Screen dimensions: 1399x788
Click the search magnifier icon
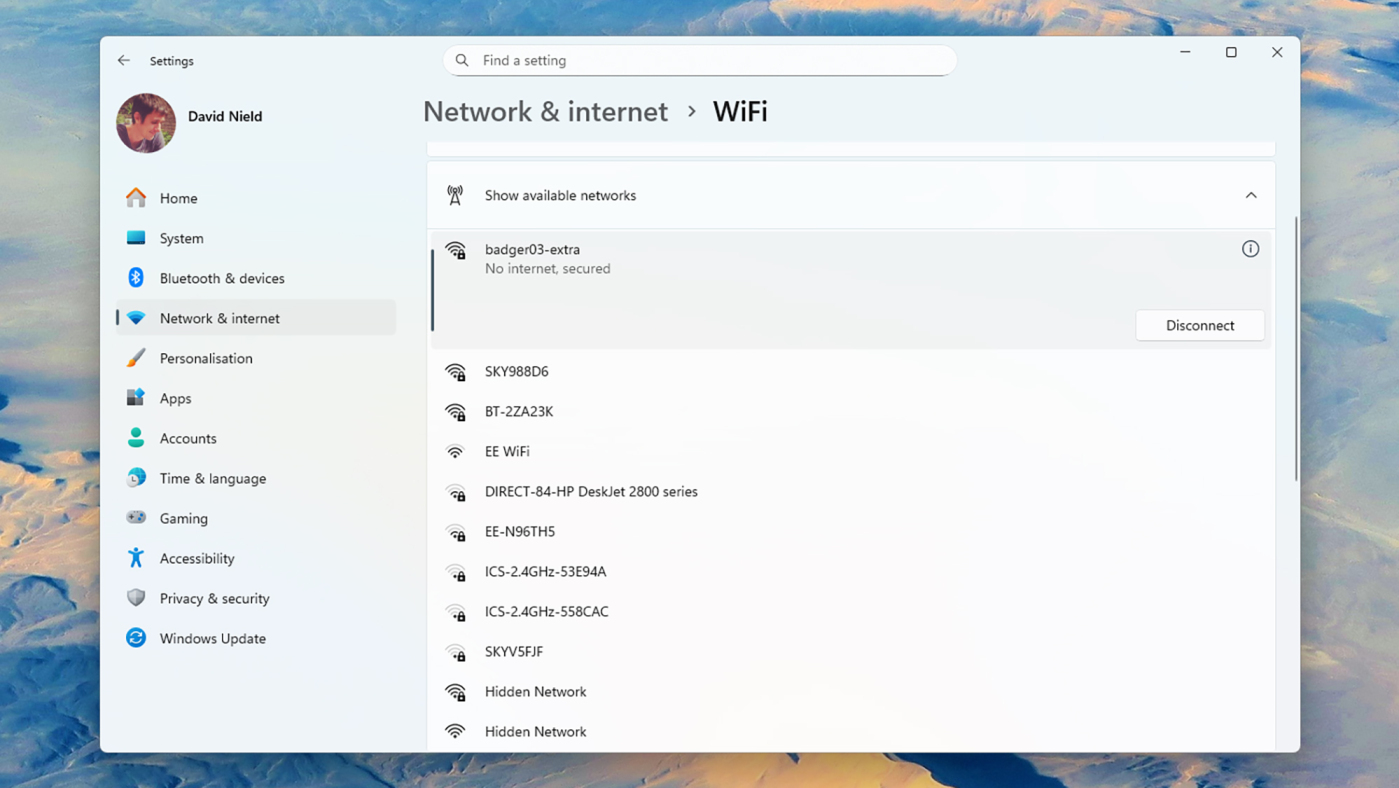pyautogui.click(x=461, y=60)
